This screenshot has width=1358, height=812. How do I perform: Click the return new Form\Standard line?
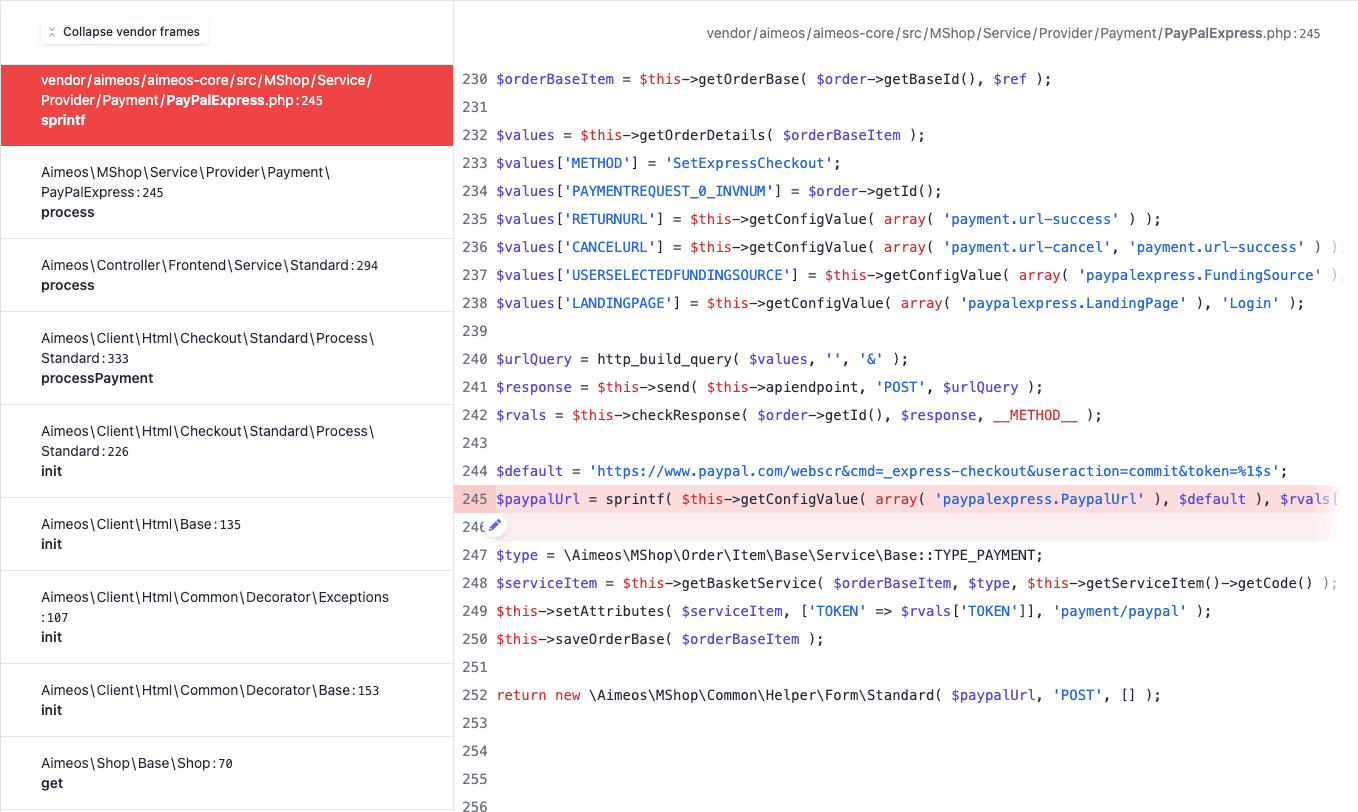(x=828, y=695)
